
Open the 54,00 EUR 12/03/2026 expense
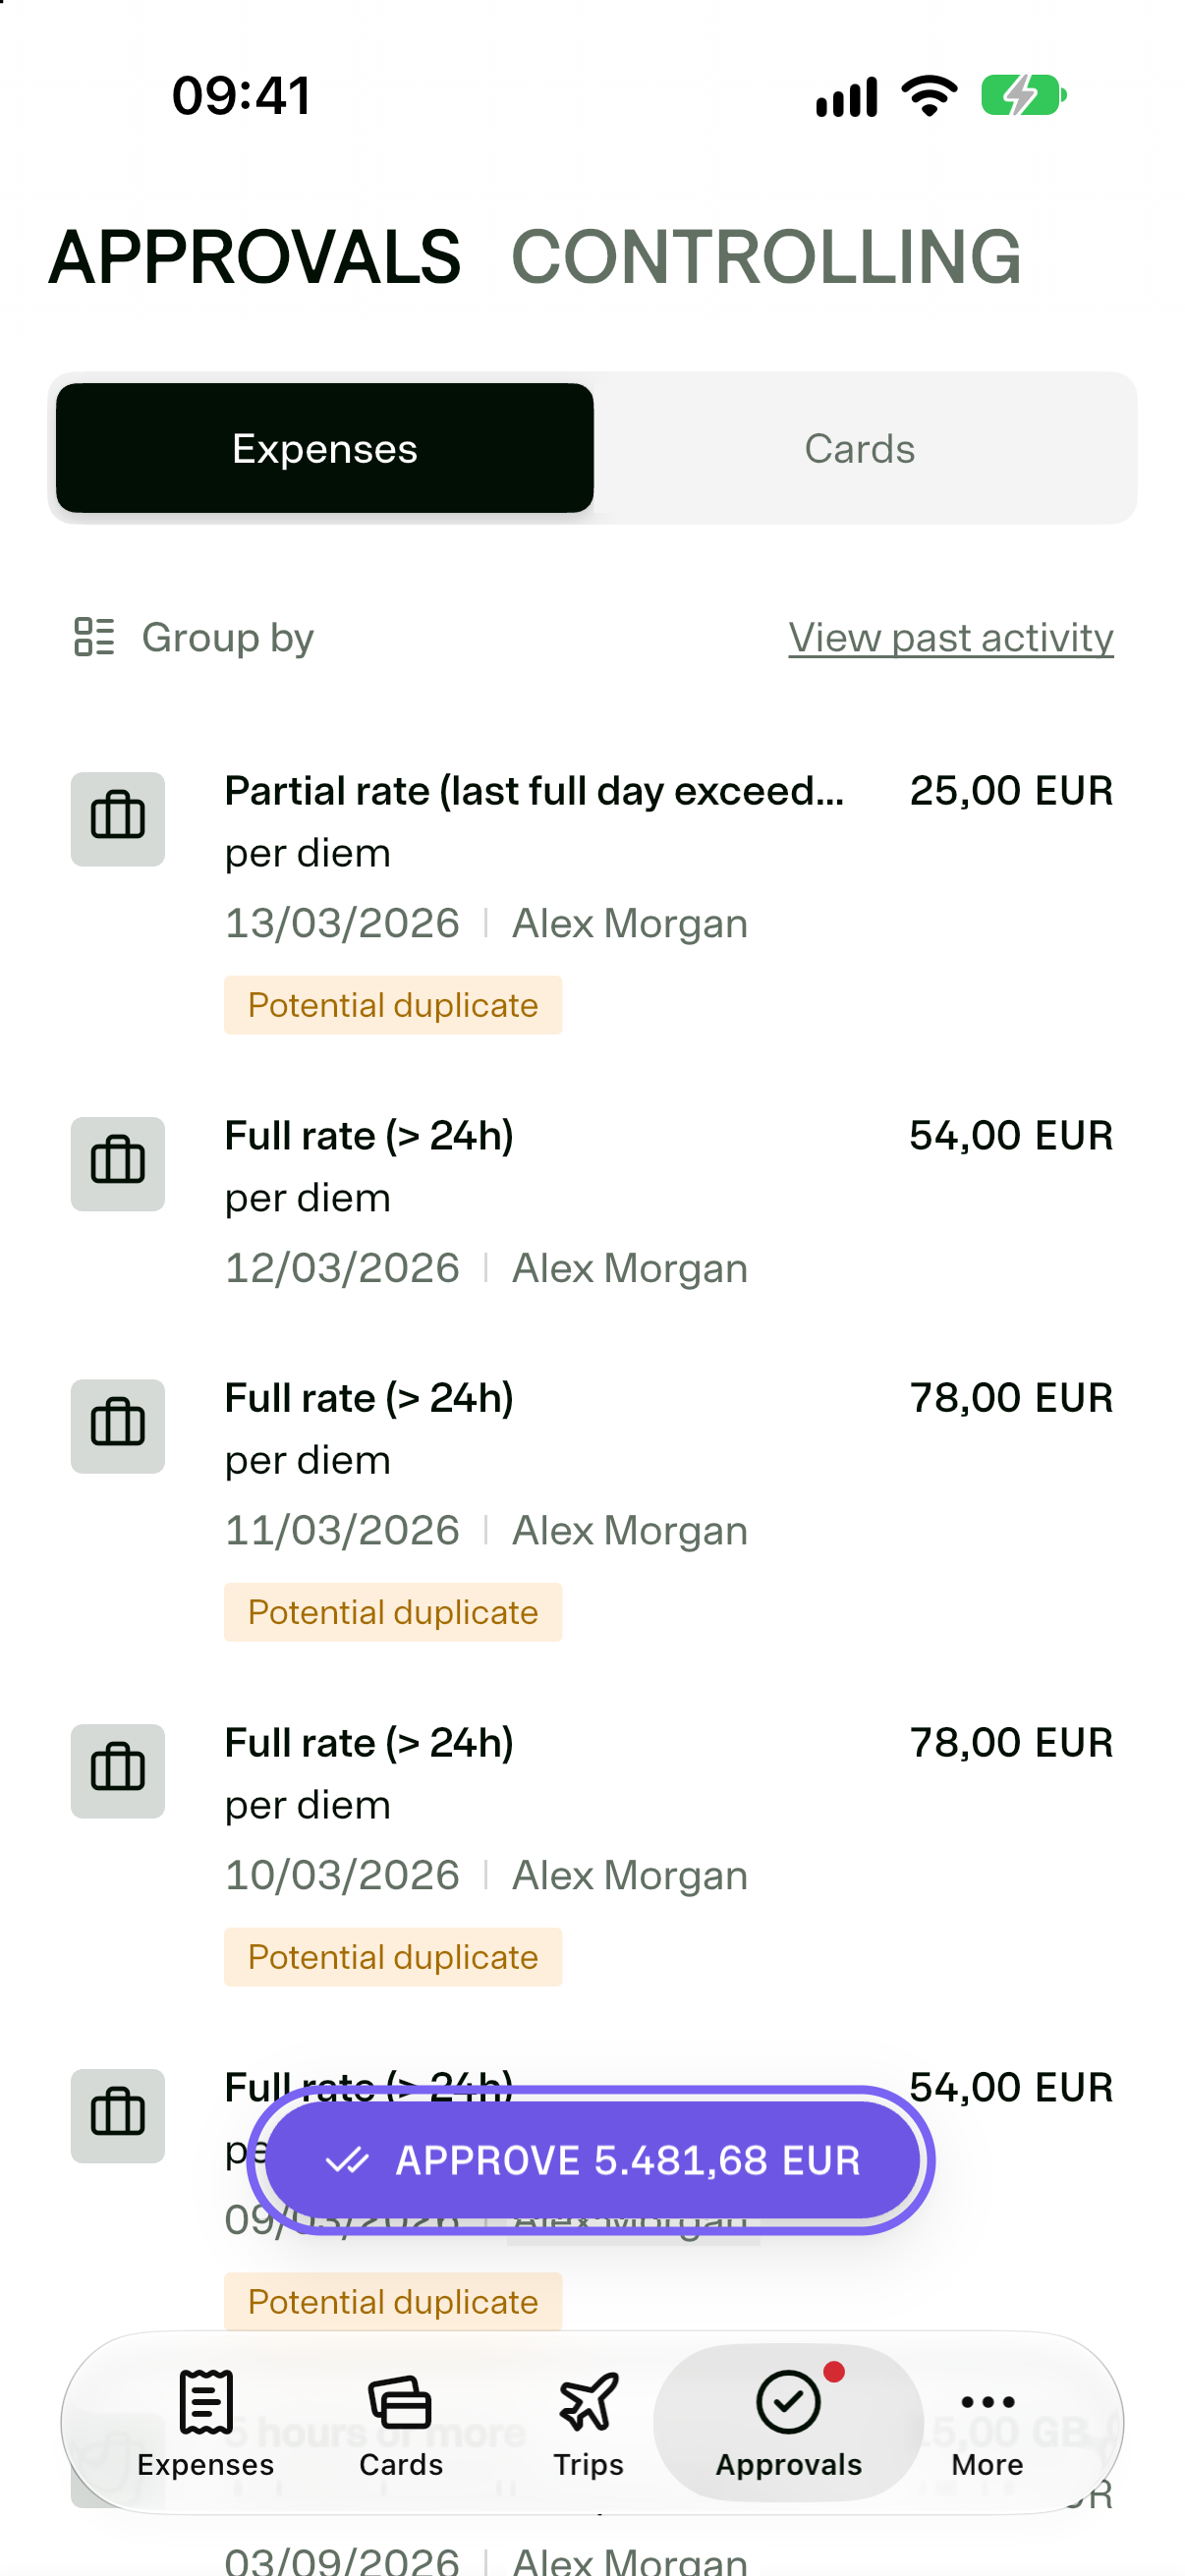tap(592, 1201)
